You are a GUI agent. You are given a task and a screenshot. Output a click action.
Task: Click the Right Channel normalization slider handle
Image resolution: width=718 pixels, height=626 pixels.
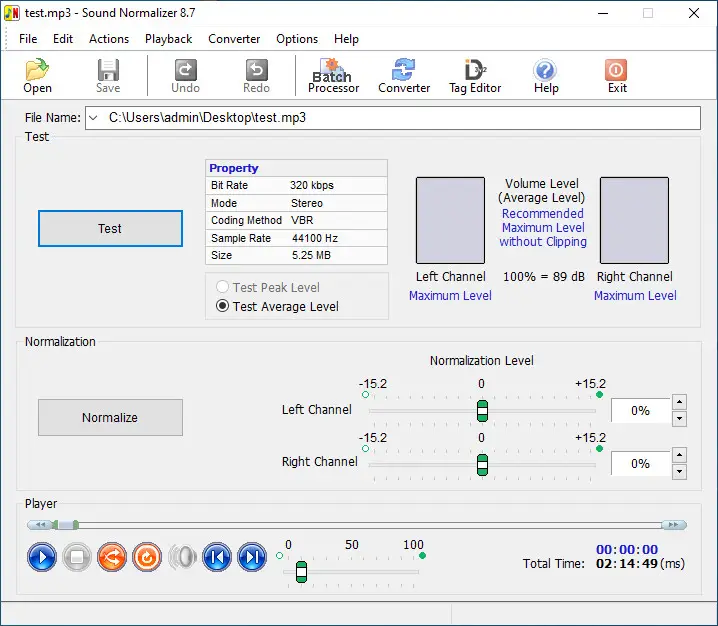pyautogui.click(x=482, y=465)
